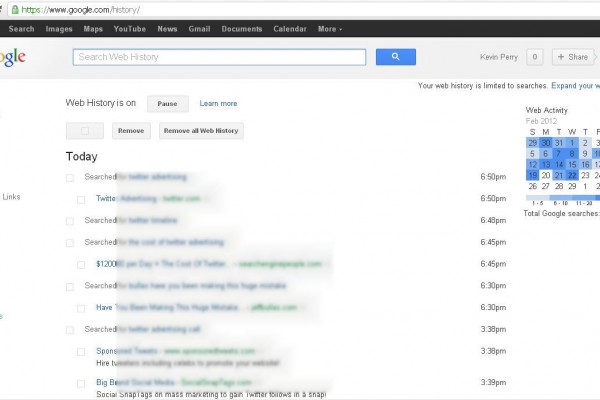Select calendar day 22 in Web Activity
This screenshot has height=400, width=600.
(x=572, y=175)
